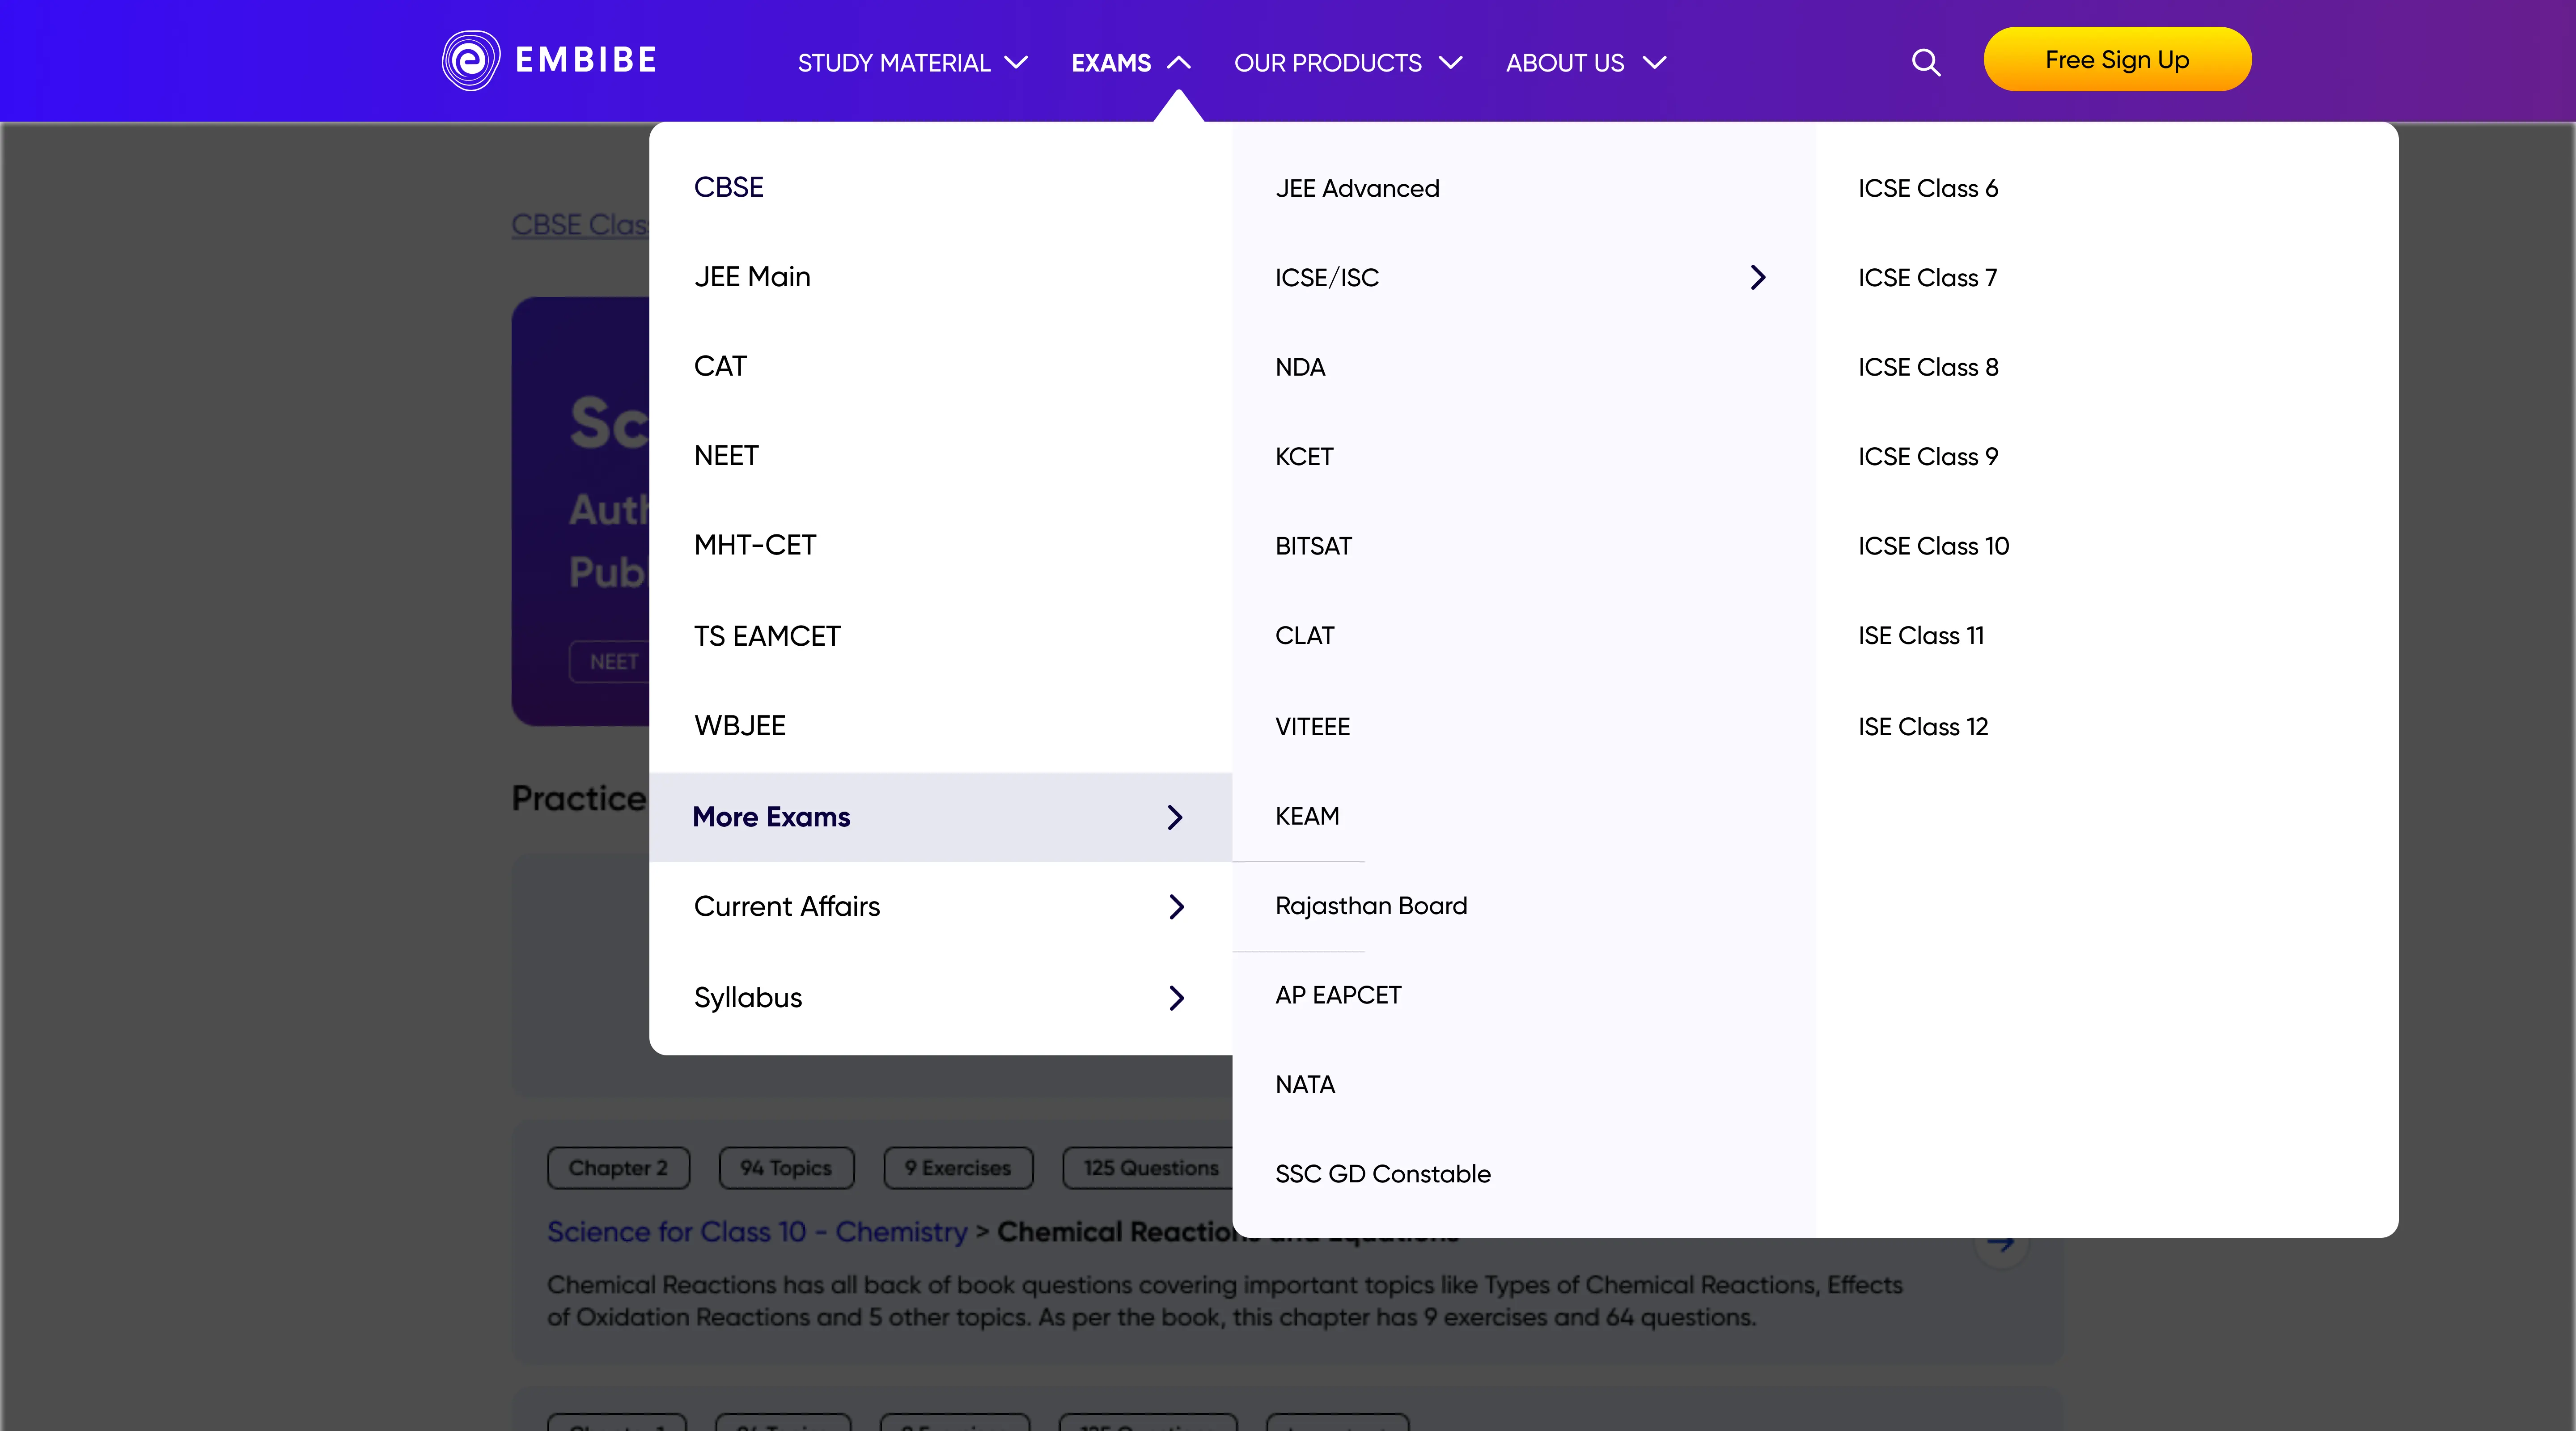Screen dimensions: 2576x1431
Task: Open Rajasthan Board
Action: click(x=1371, y=905)
